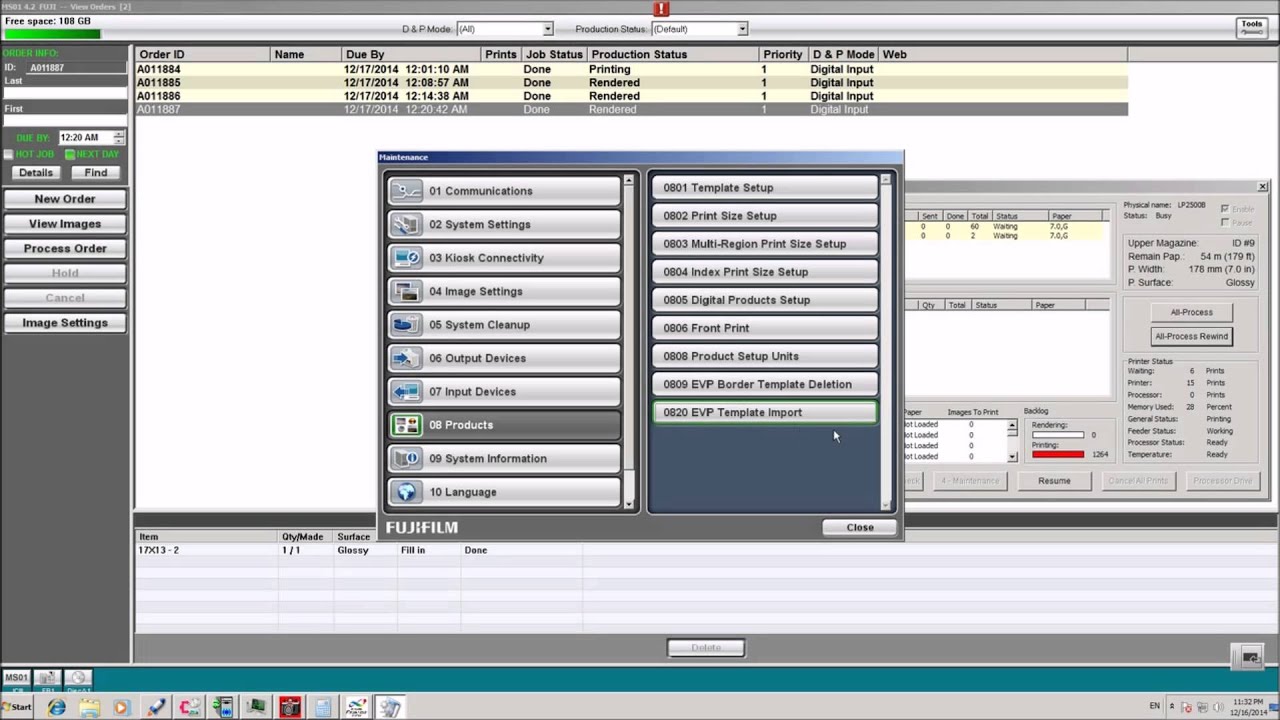The height and width of the screenshot is (720, 1280).
Task: Click the Free space green progress bar
Action: click(52, 34)
